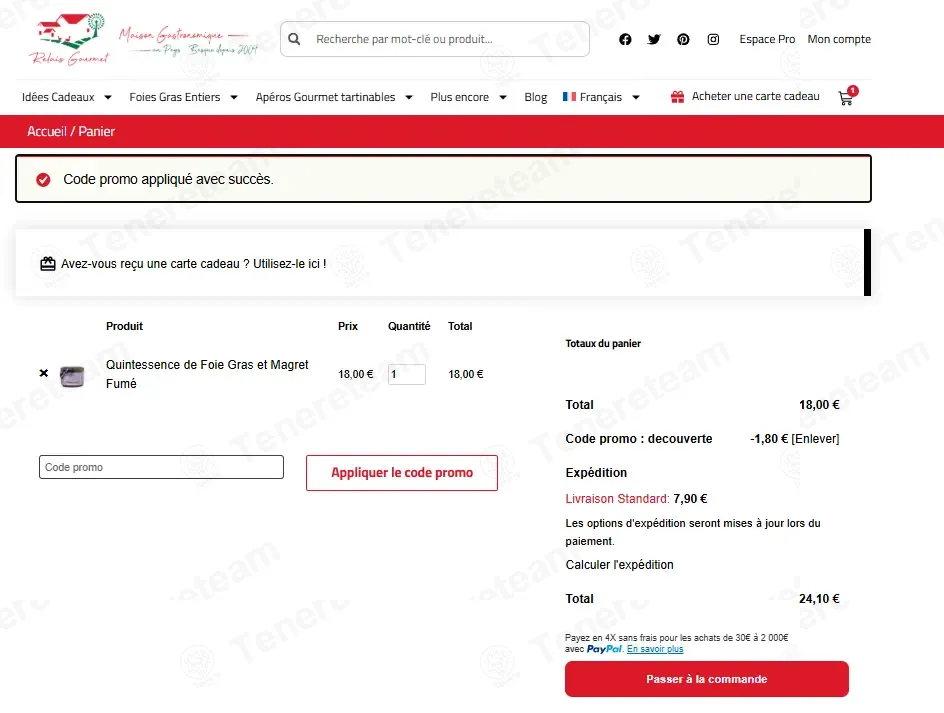Image resolution: width=944 pixels, height=713 pixels.
Task: Click the 'Livraison Standard: 7,90 €' shipping text
Action: point(636,499)
